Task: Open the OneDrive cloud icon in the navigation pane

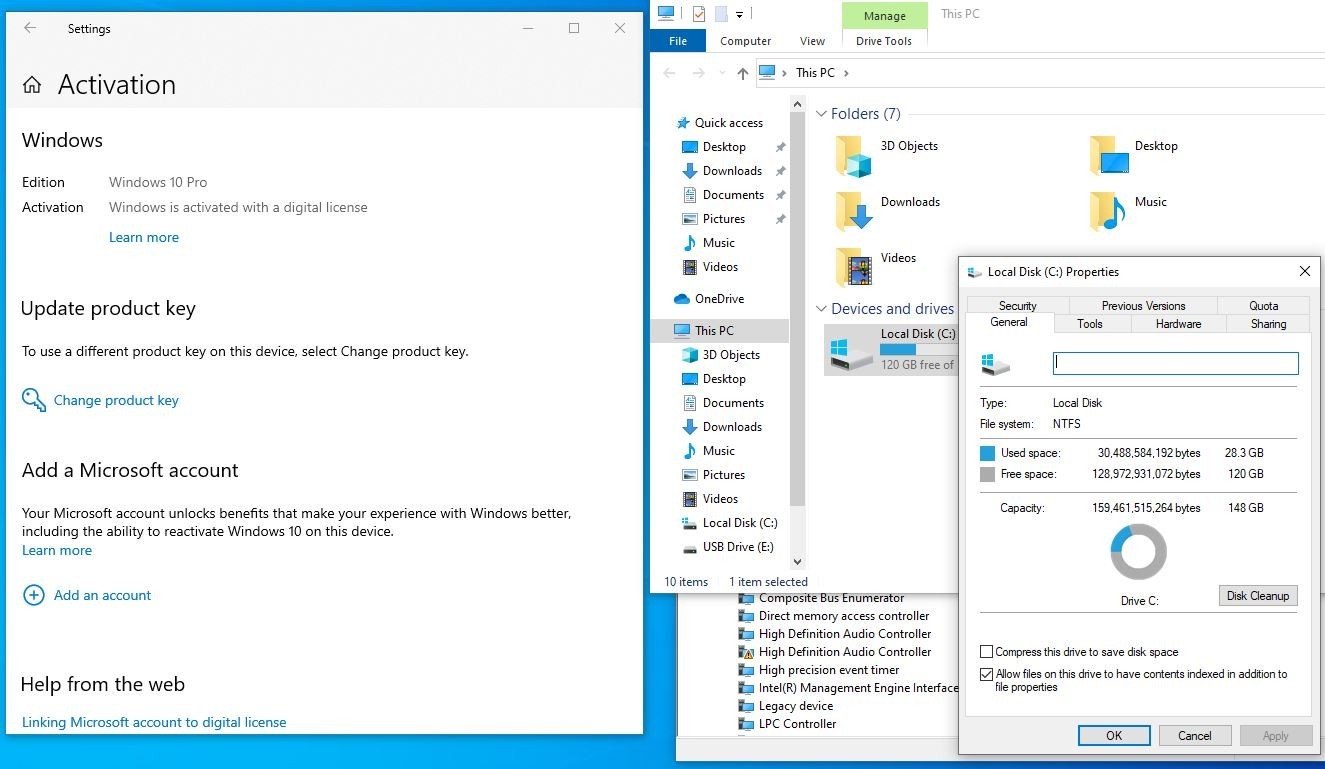Action: (682, 299)
